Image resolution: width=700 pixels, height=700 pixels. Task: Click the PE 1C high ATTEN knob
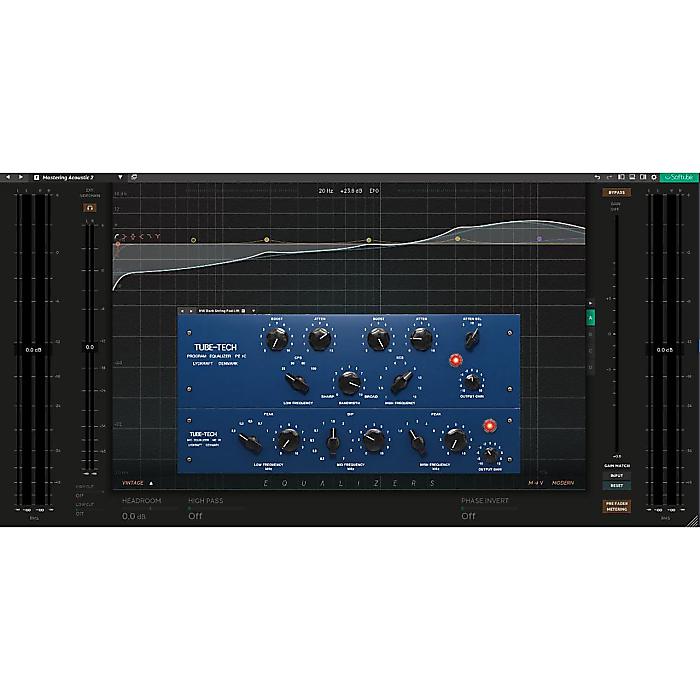click(421, 338)
